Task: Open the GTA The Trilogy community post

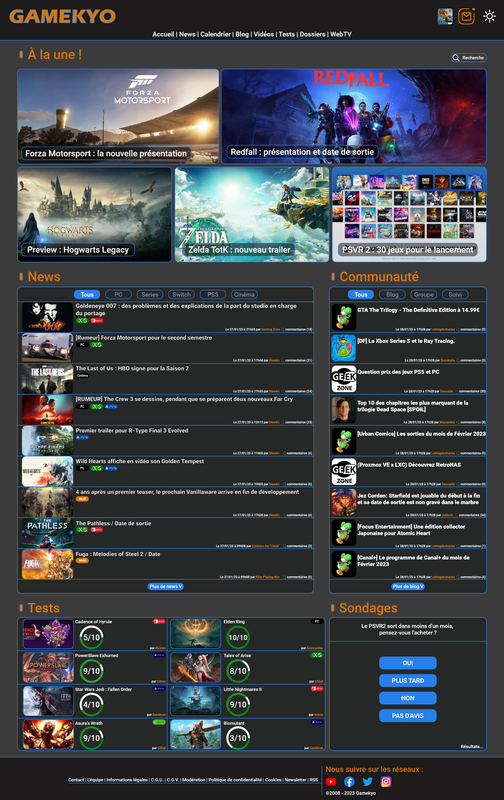Action: [408, 317]
